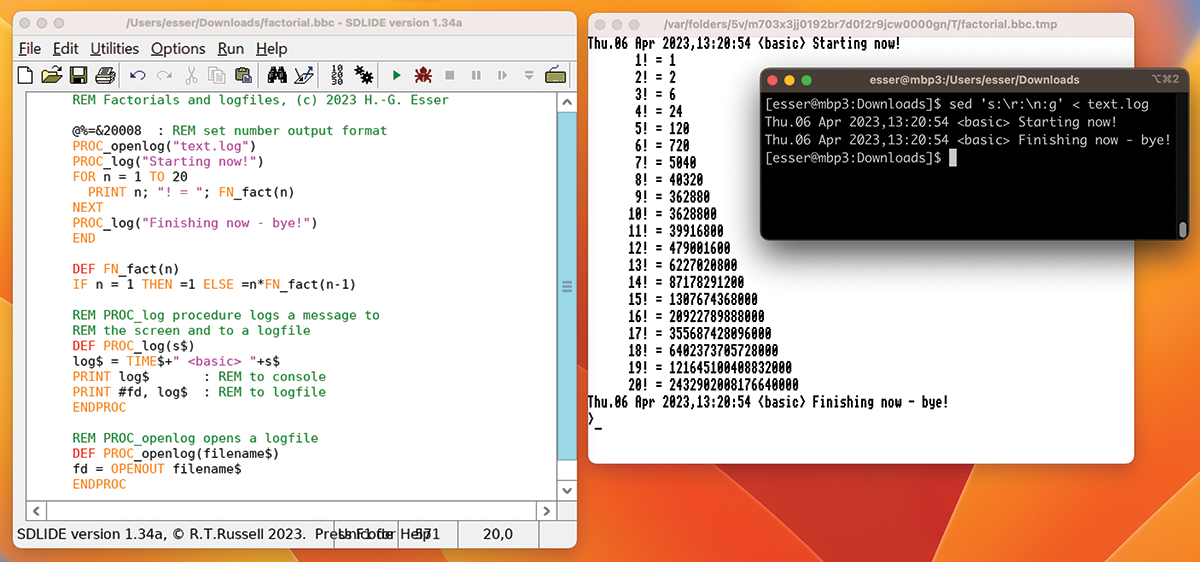1200x562 pixels.
Task: Open Find with the binoculars icon
Action: [x=276, y=75]
